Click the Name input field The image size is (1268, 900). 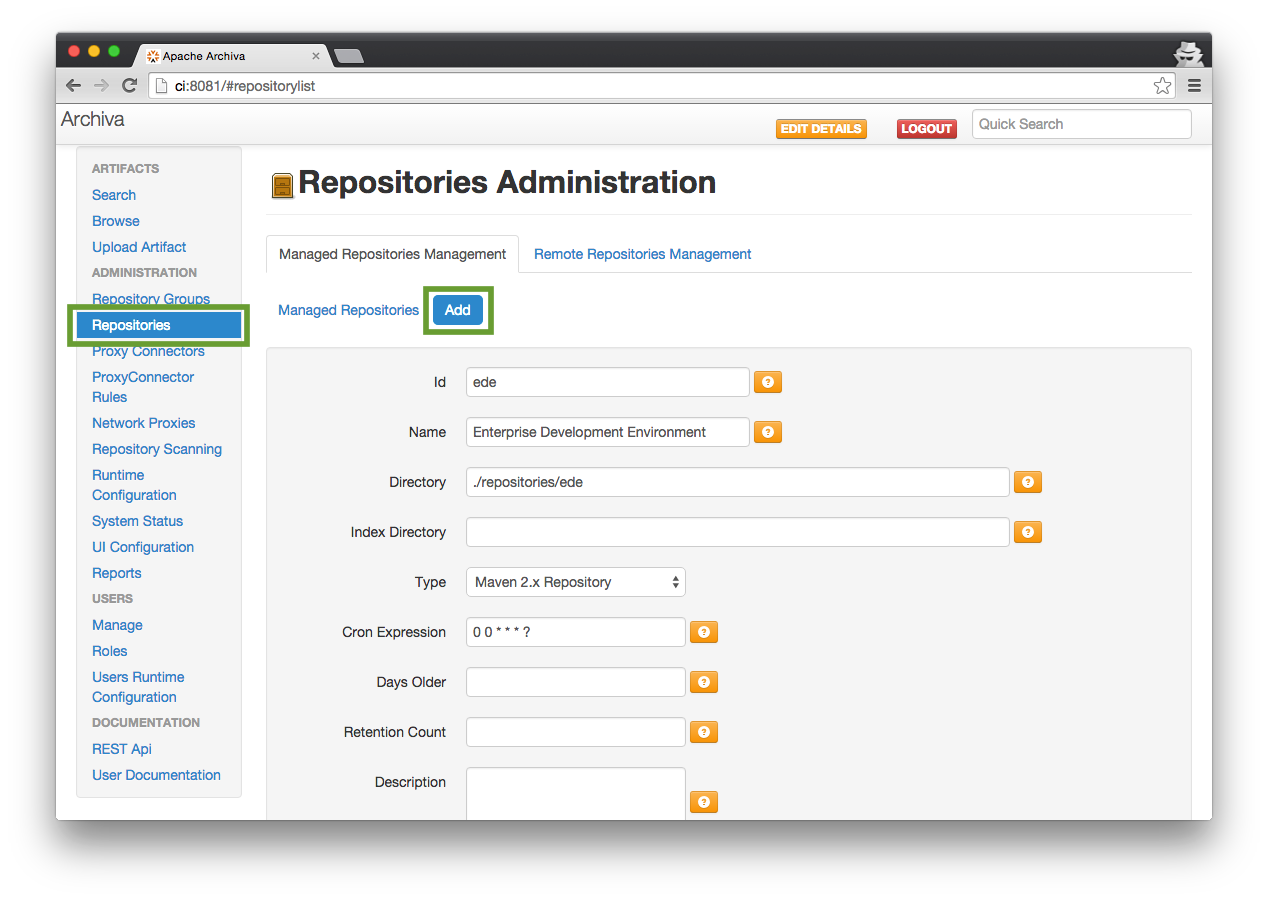tap(608, 432)
